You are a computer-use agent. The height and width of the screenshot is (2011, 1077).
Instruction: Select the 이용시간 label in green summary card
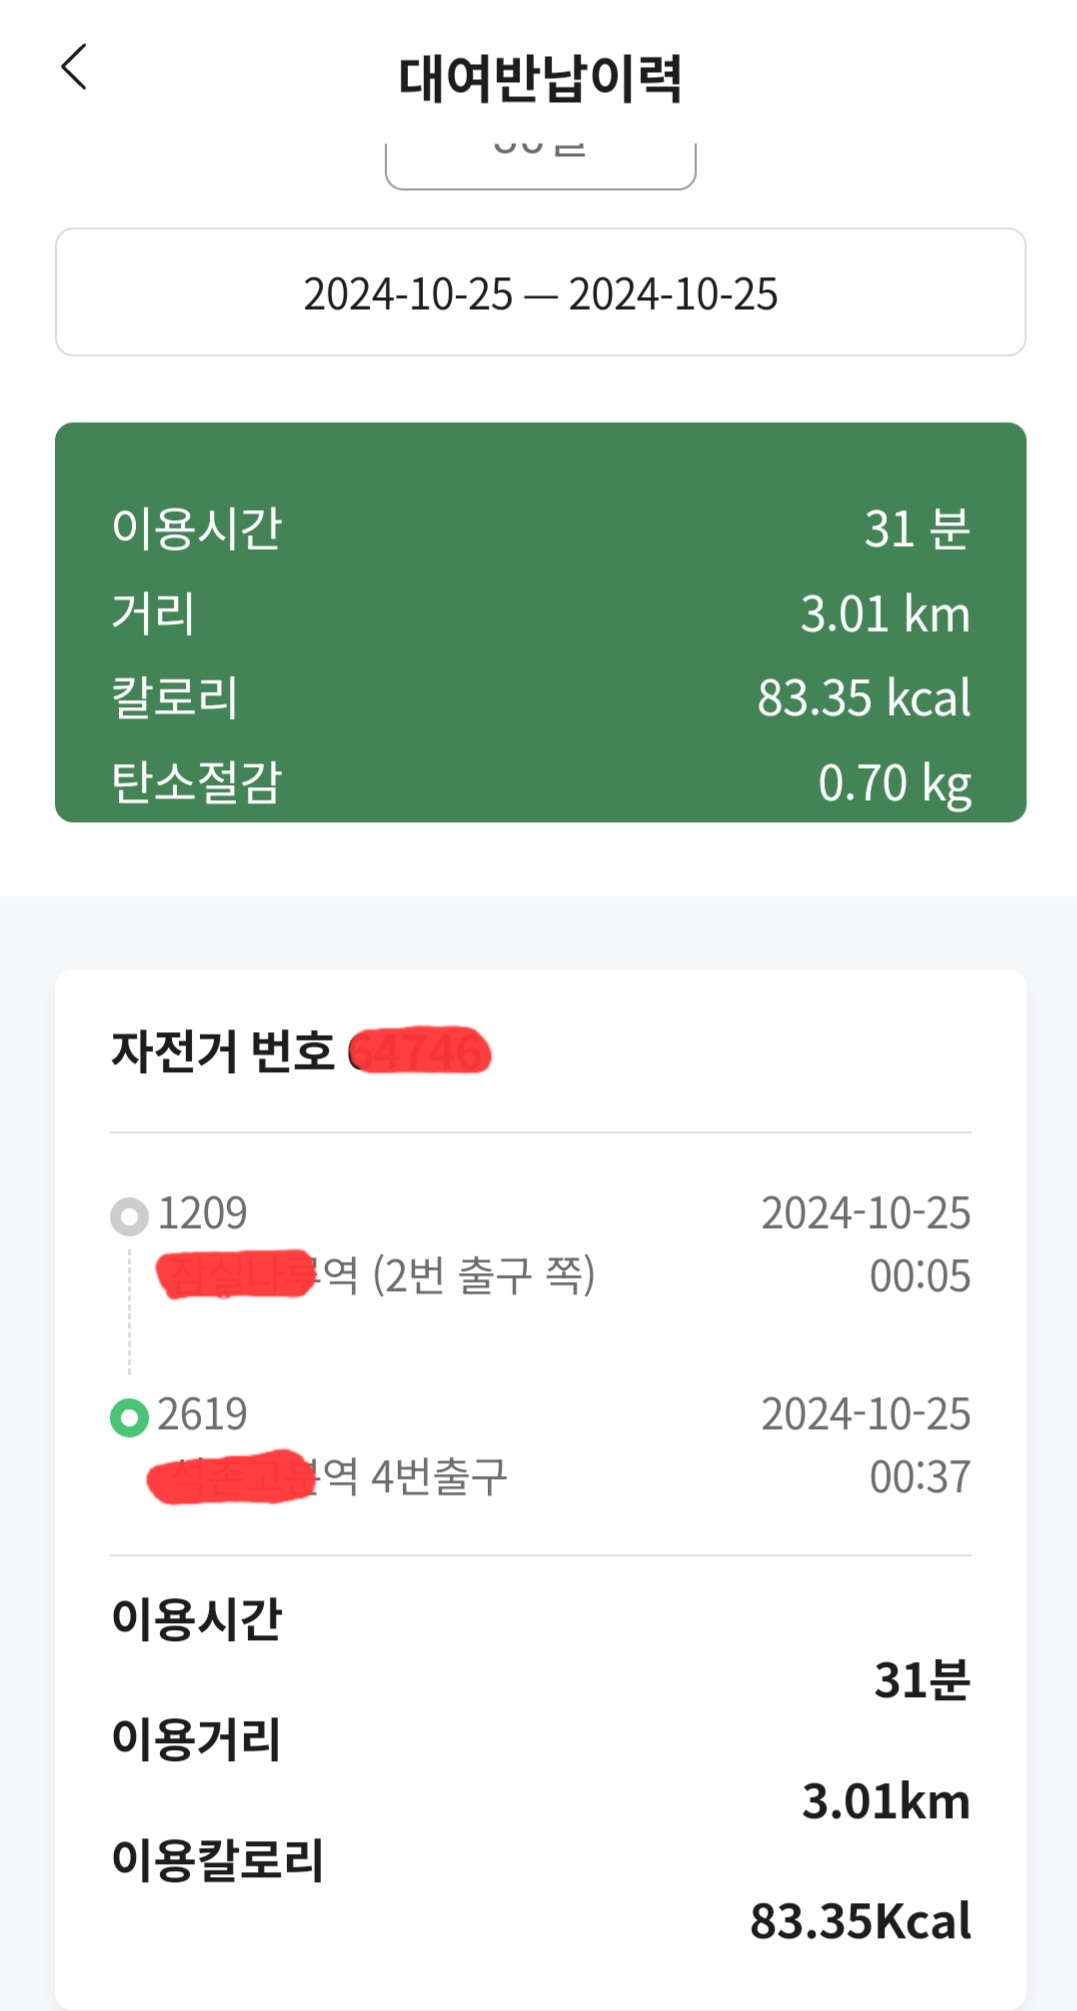[x=197, y=528]
